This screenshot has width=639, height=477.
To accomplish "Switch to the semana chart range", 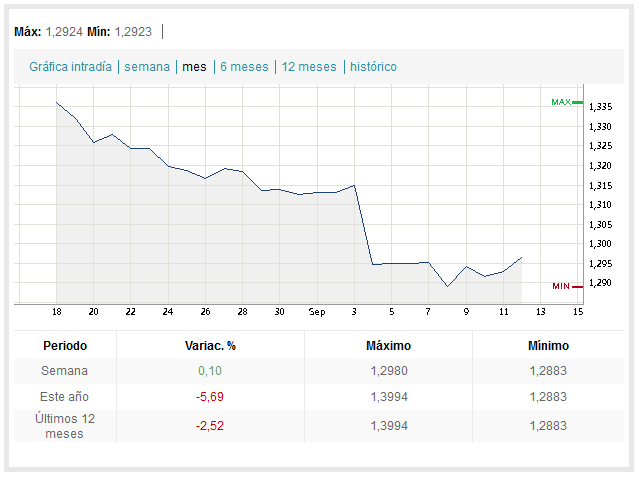I will 146,67.
